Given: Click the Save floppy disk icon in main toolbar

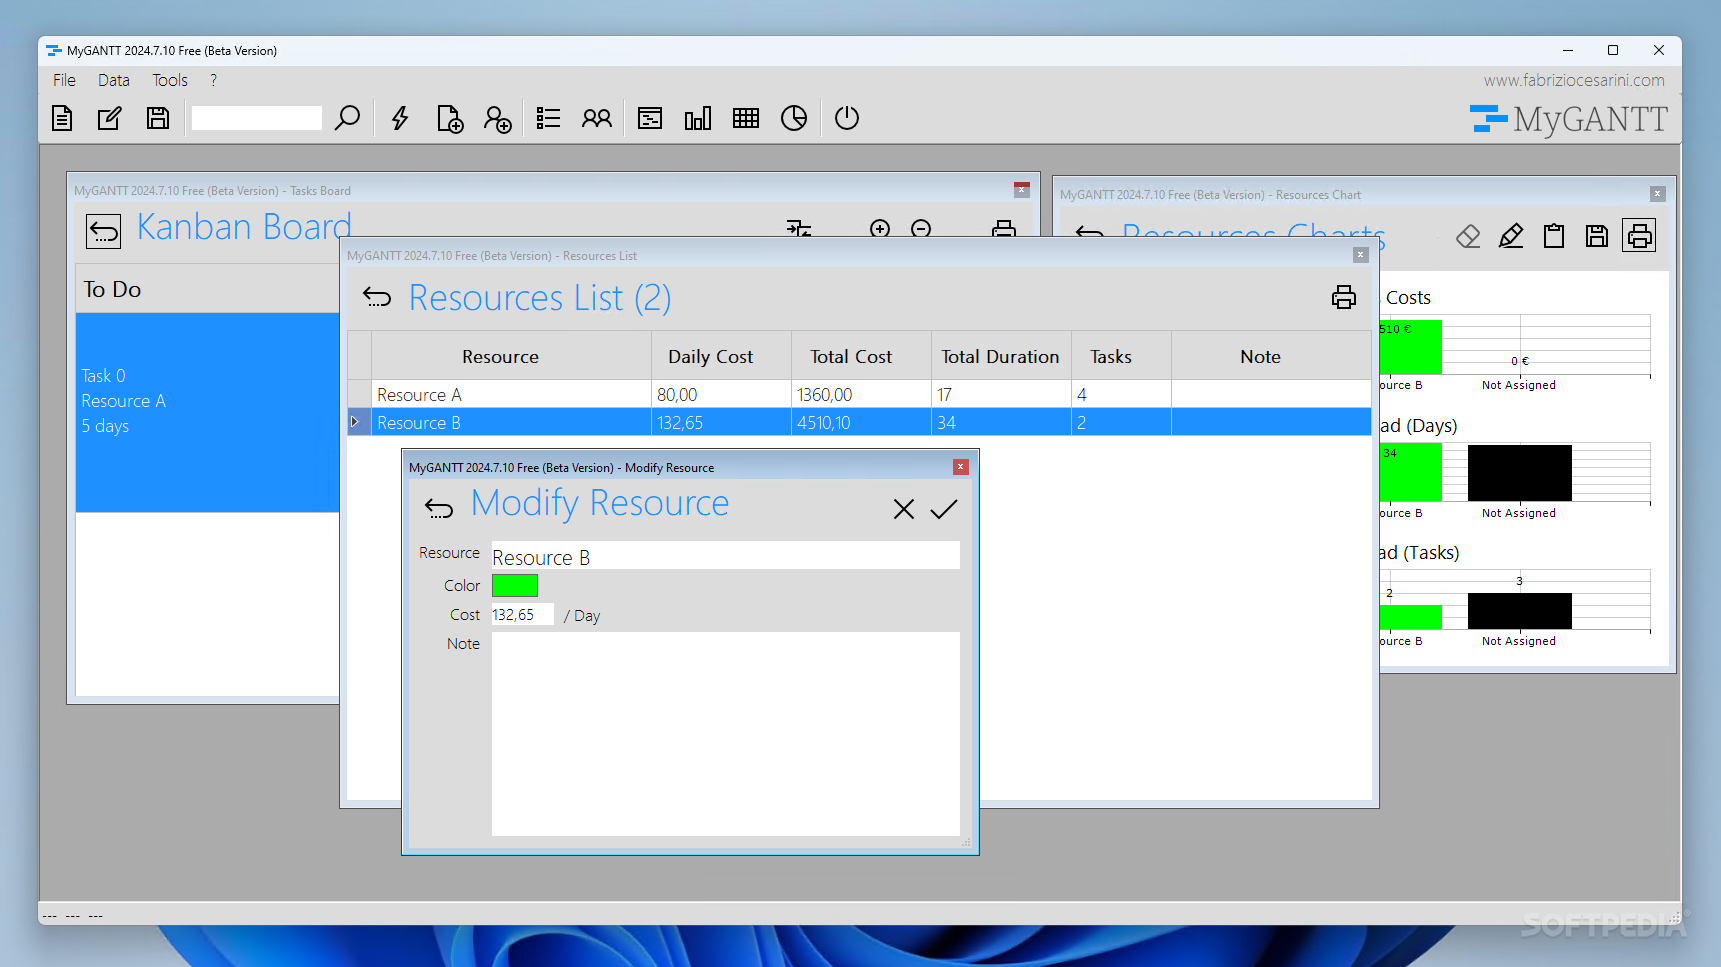Looking at the screenshot, I should tap(158, 118).
